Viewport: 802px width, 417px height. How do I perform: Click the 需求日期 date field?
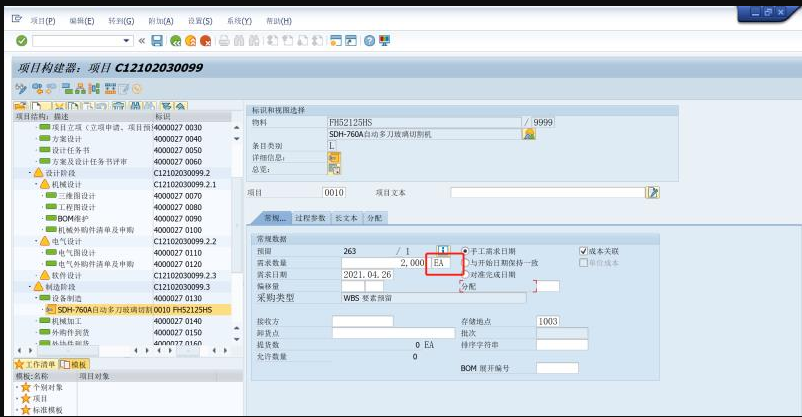point(367,274)
